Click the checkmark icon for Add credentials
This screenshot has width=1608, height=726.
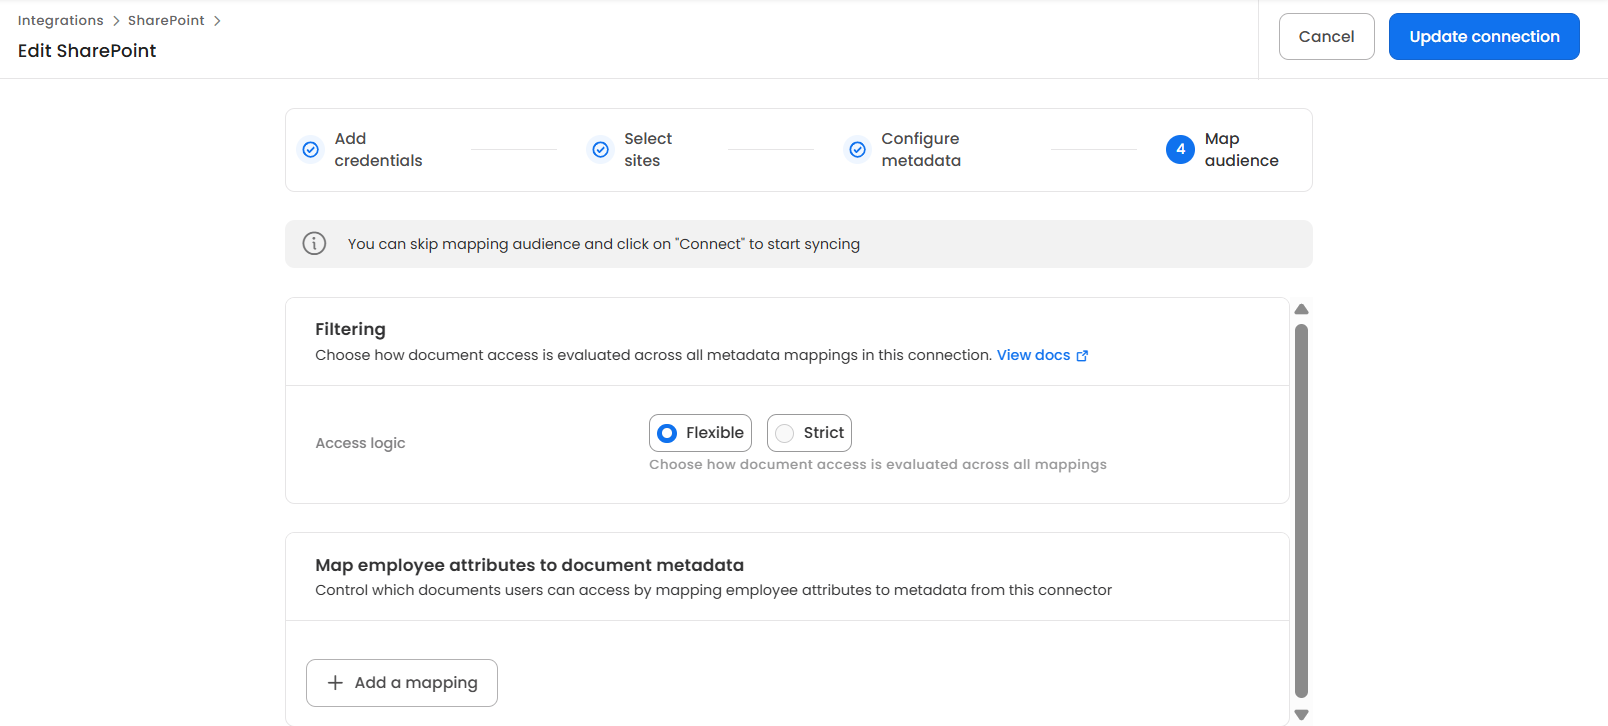[311, 150]
